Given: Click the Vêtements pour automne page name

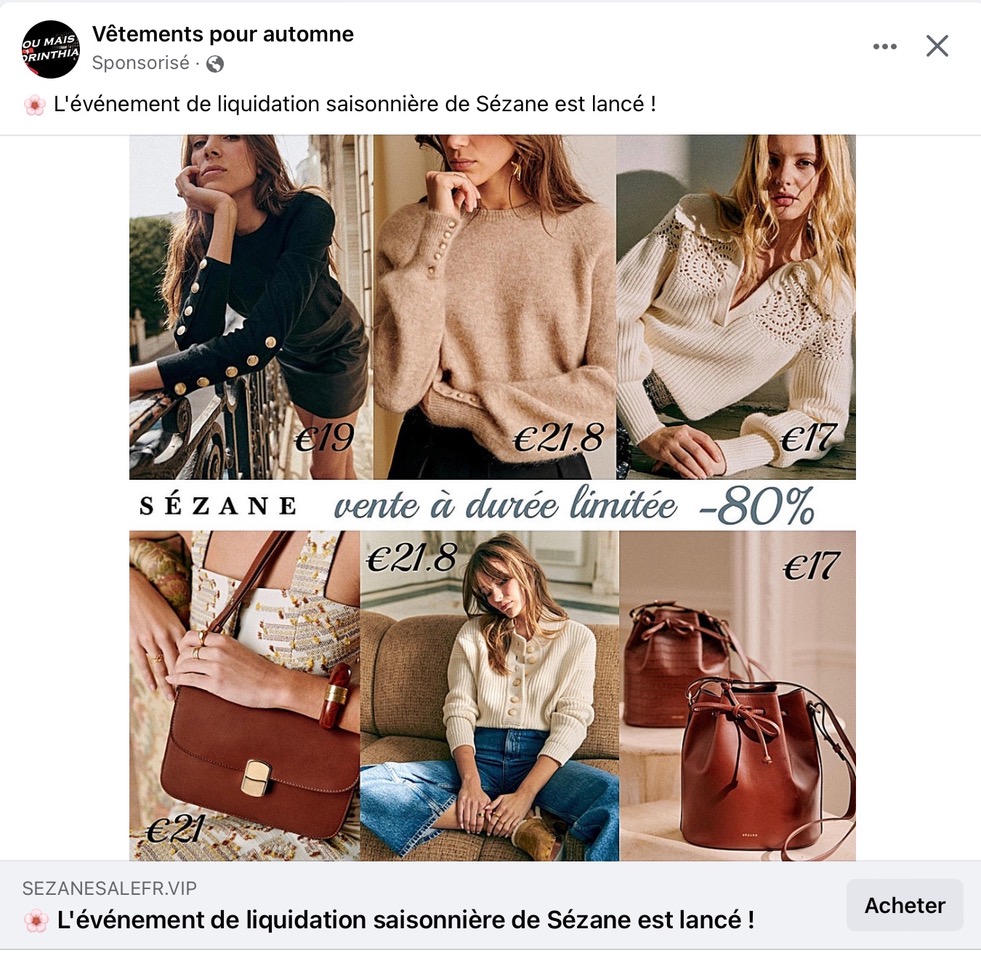Looking at the screenshot, I should click(223, 34).
